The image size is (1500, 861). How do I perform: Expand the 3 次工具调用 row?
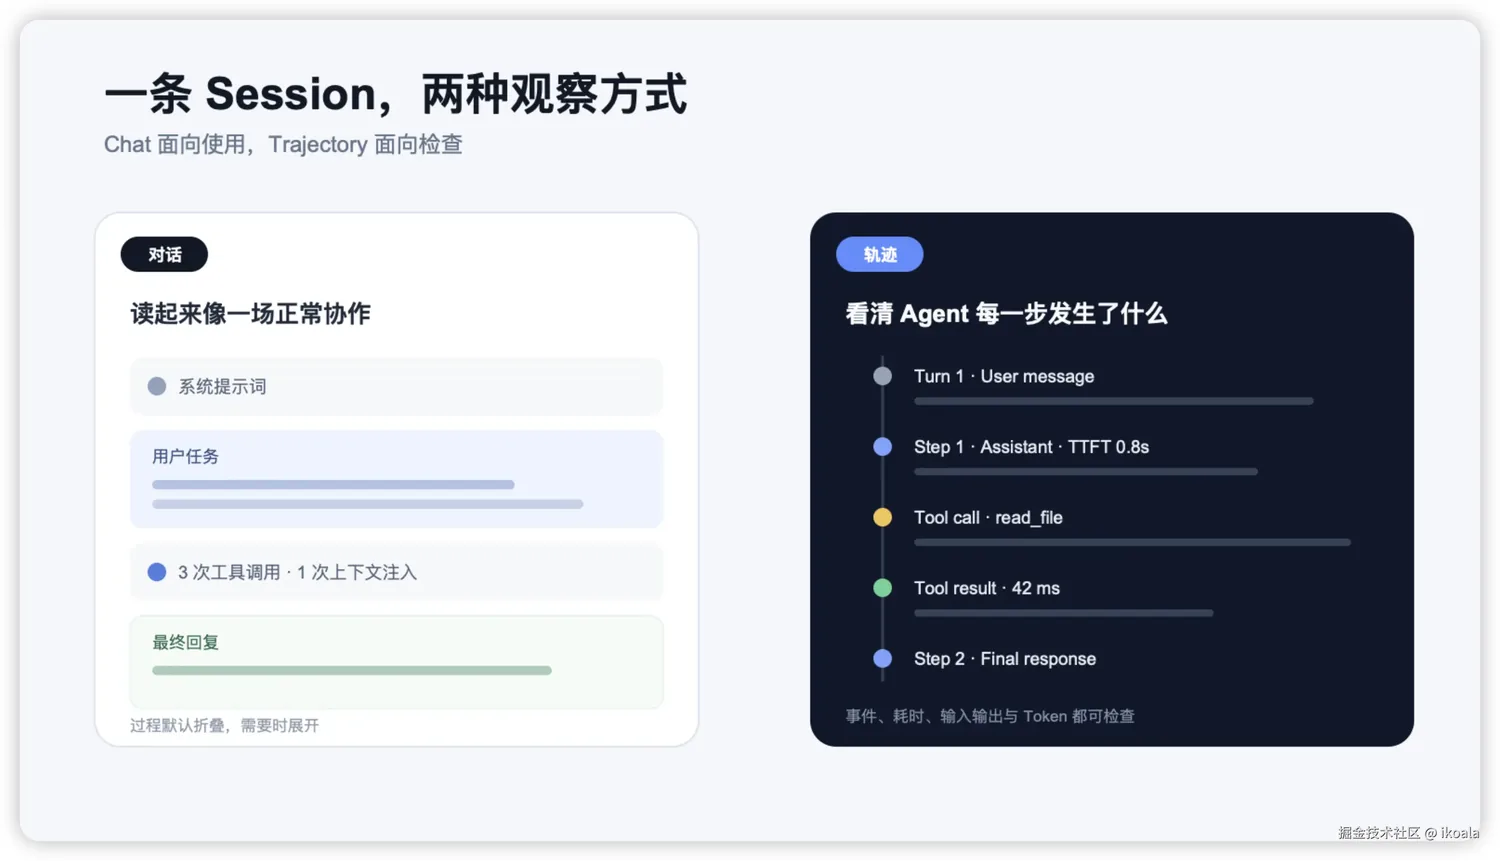tap(396, 572)
